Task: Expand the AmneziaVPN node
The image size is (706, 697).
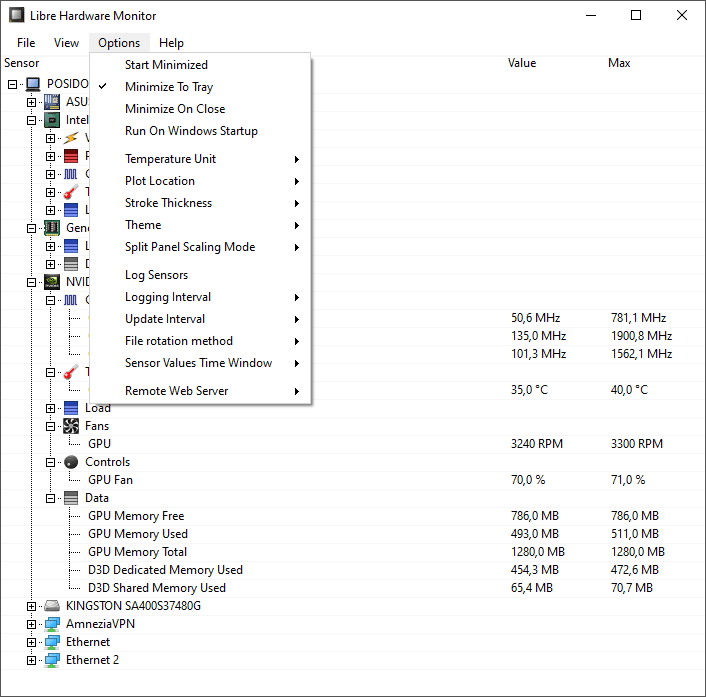Action: pos(32,625)
